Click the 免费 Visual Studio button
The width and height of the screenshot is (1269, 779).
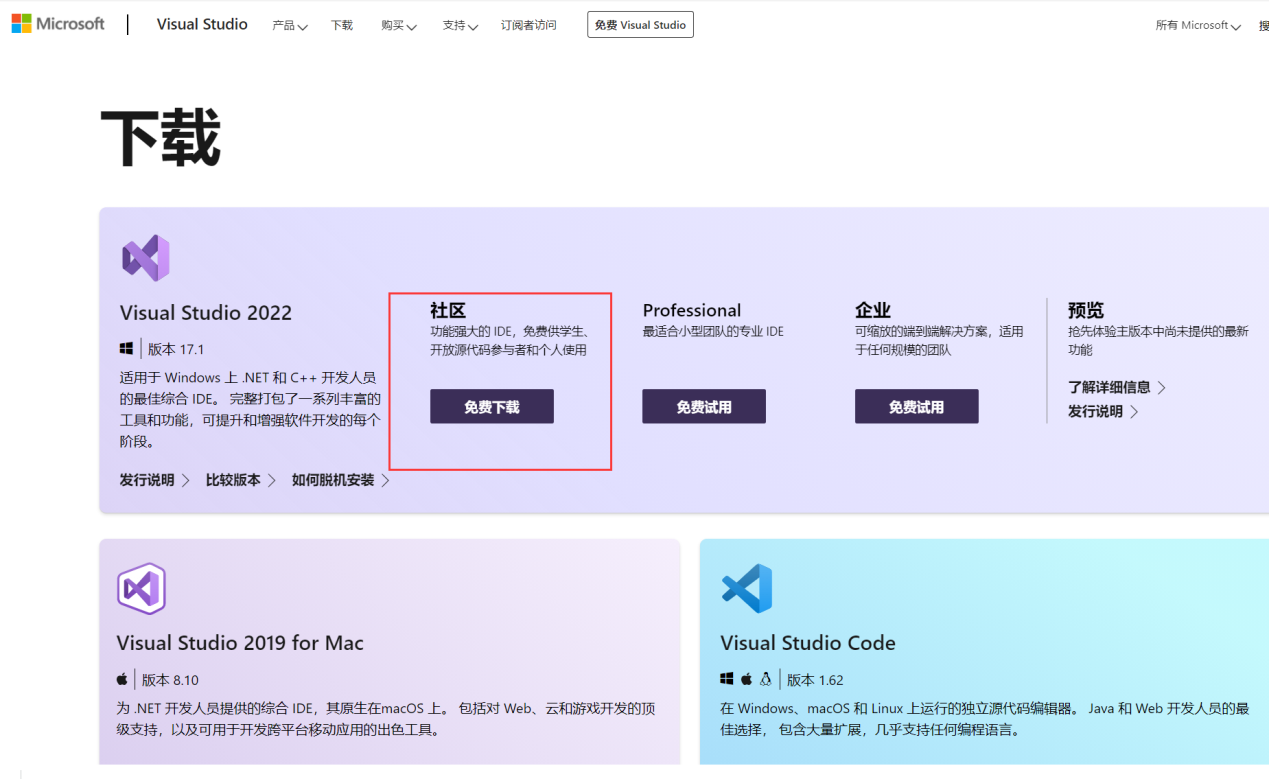(640, 25)
